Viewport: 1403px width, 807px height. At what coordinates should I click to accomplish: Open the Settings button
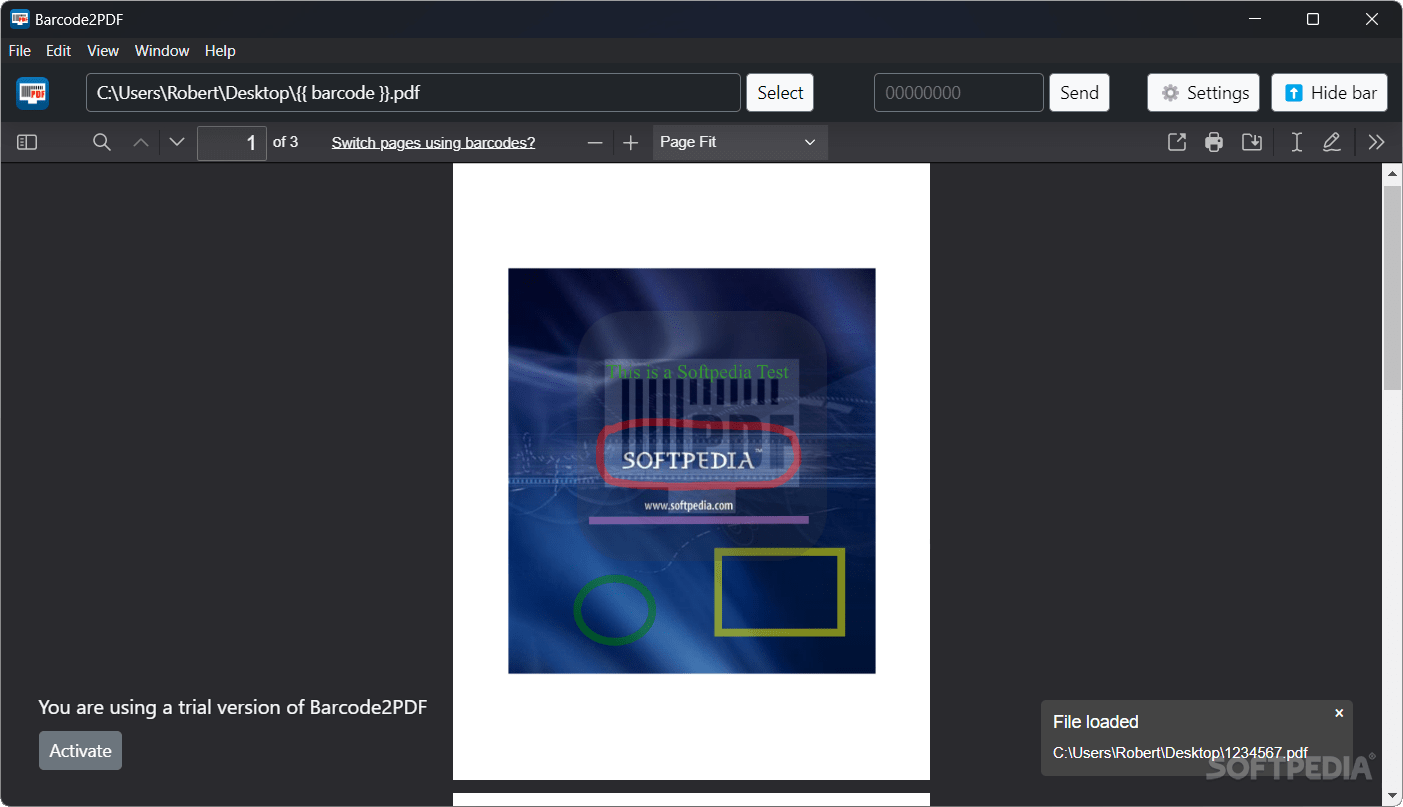pos(1204,93)
